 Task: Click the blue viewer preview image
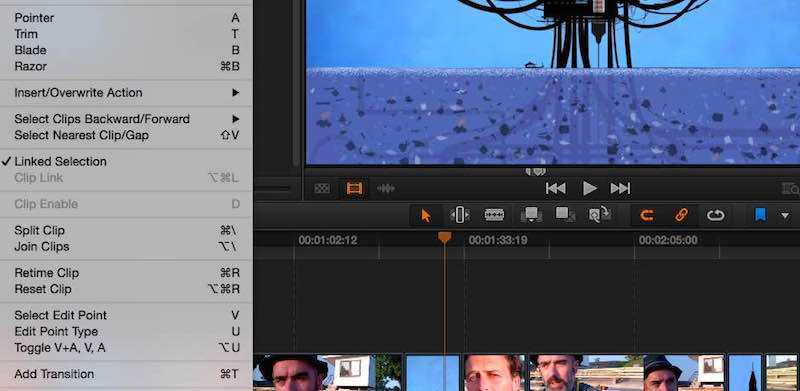[x=553, y=82]
